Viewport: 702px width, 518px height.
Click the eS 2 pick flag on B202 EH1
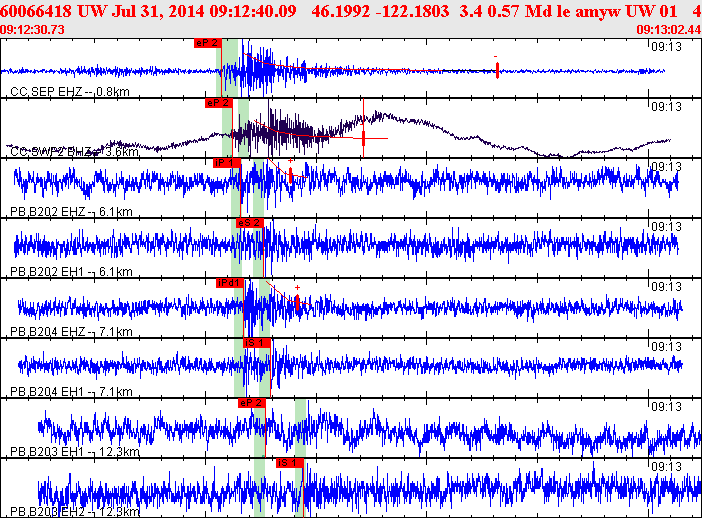[250, 223]
